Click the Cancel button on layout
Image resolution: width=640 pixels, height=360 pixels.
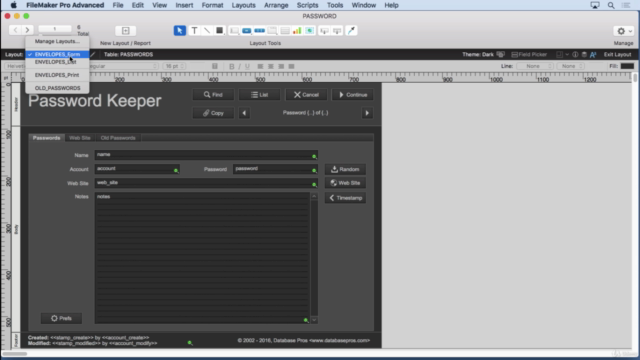tap(306, 95)
